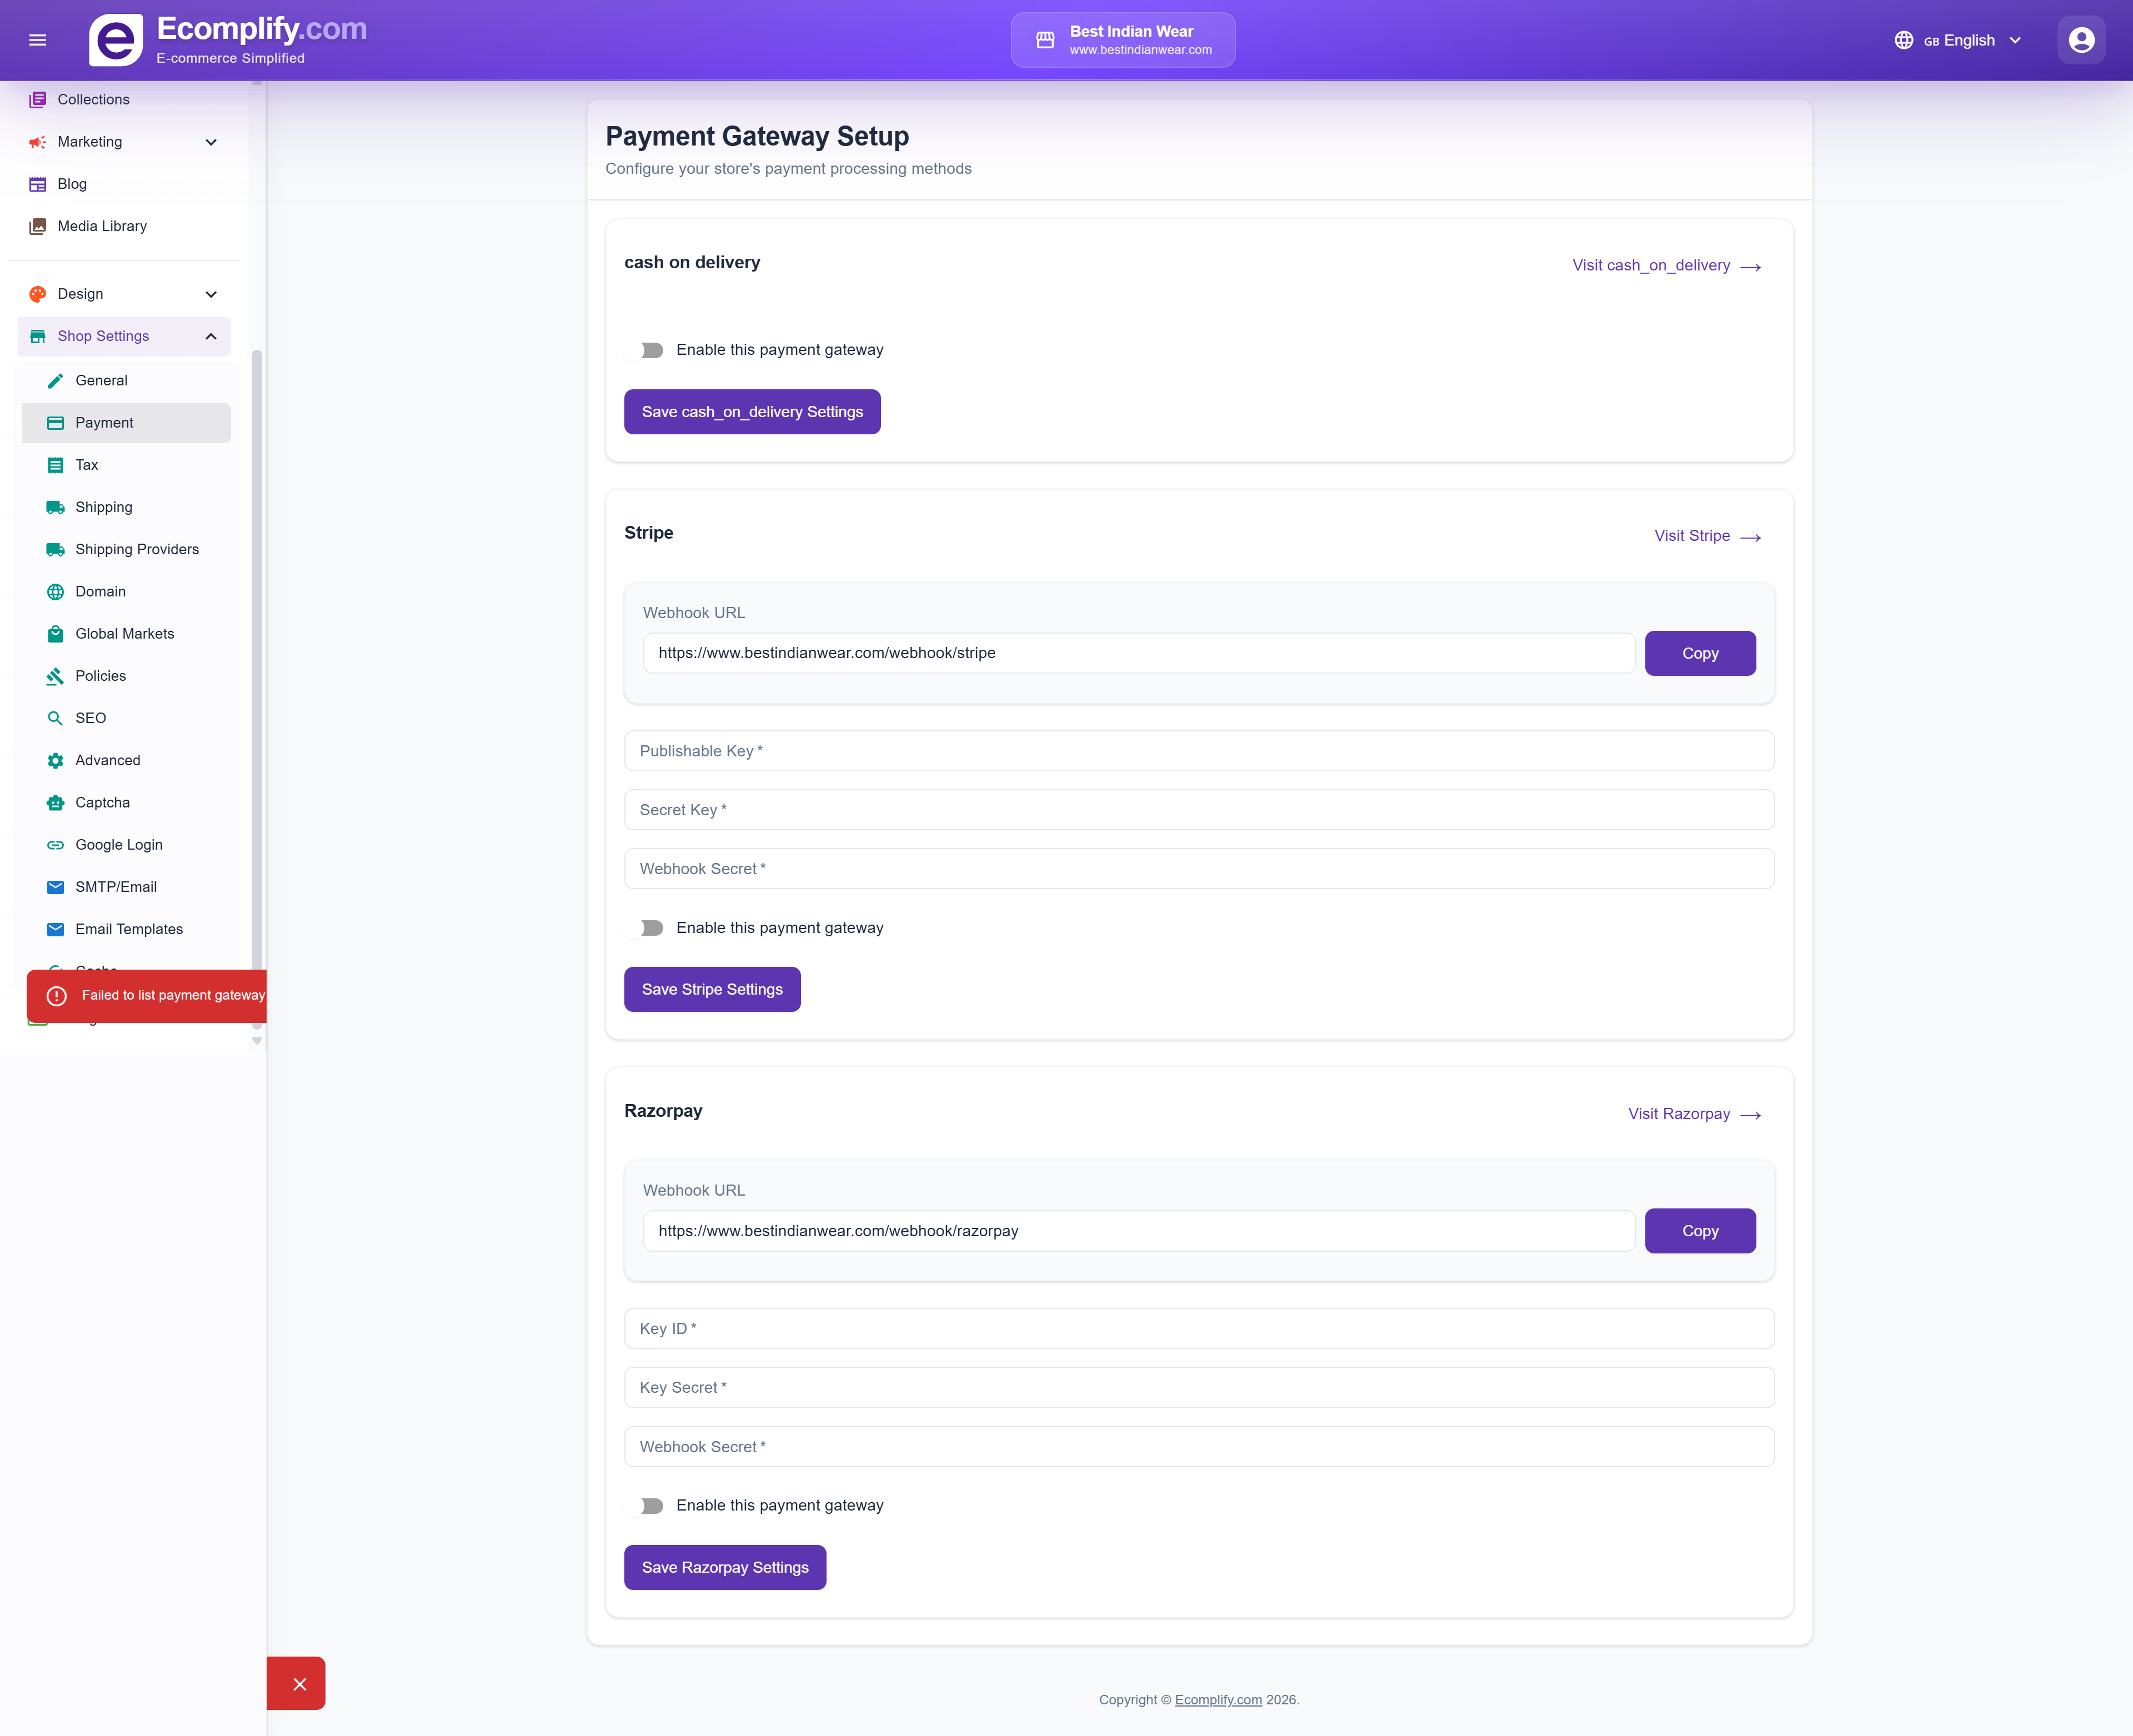Image resolution: width=2133 pixels, height=1736 pixels.
Task: Enable the Razorpay payment gateway toggle
Action: pos(650,1505)
